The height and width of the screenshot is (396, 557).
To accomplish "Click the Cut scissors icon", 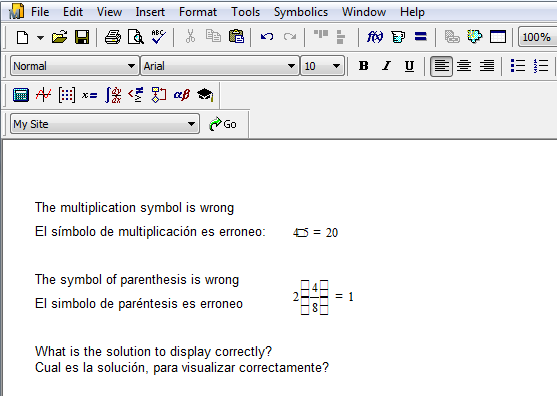I will (190, 37).
